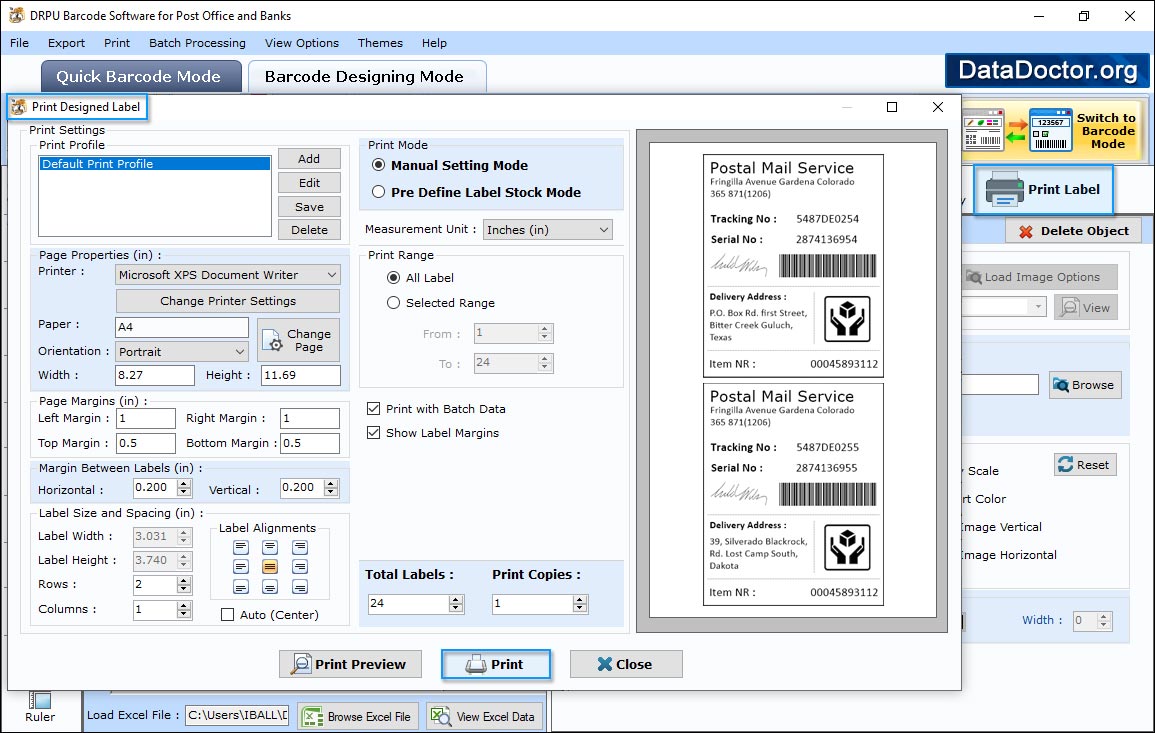Click the Save profile button

(309, 207)
